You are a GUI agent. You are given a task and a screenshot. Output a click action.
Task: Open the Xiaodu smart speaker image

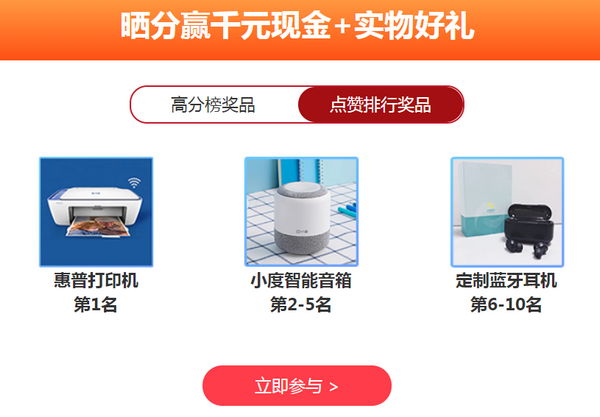(x=302, y=212)
